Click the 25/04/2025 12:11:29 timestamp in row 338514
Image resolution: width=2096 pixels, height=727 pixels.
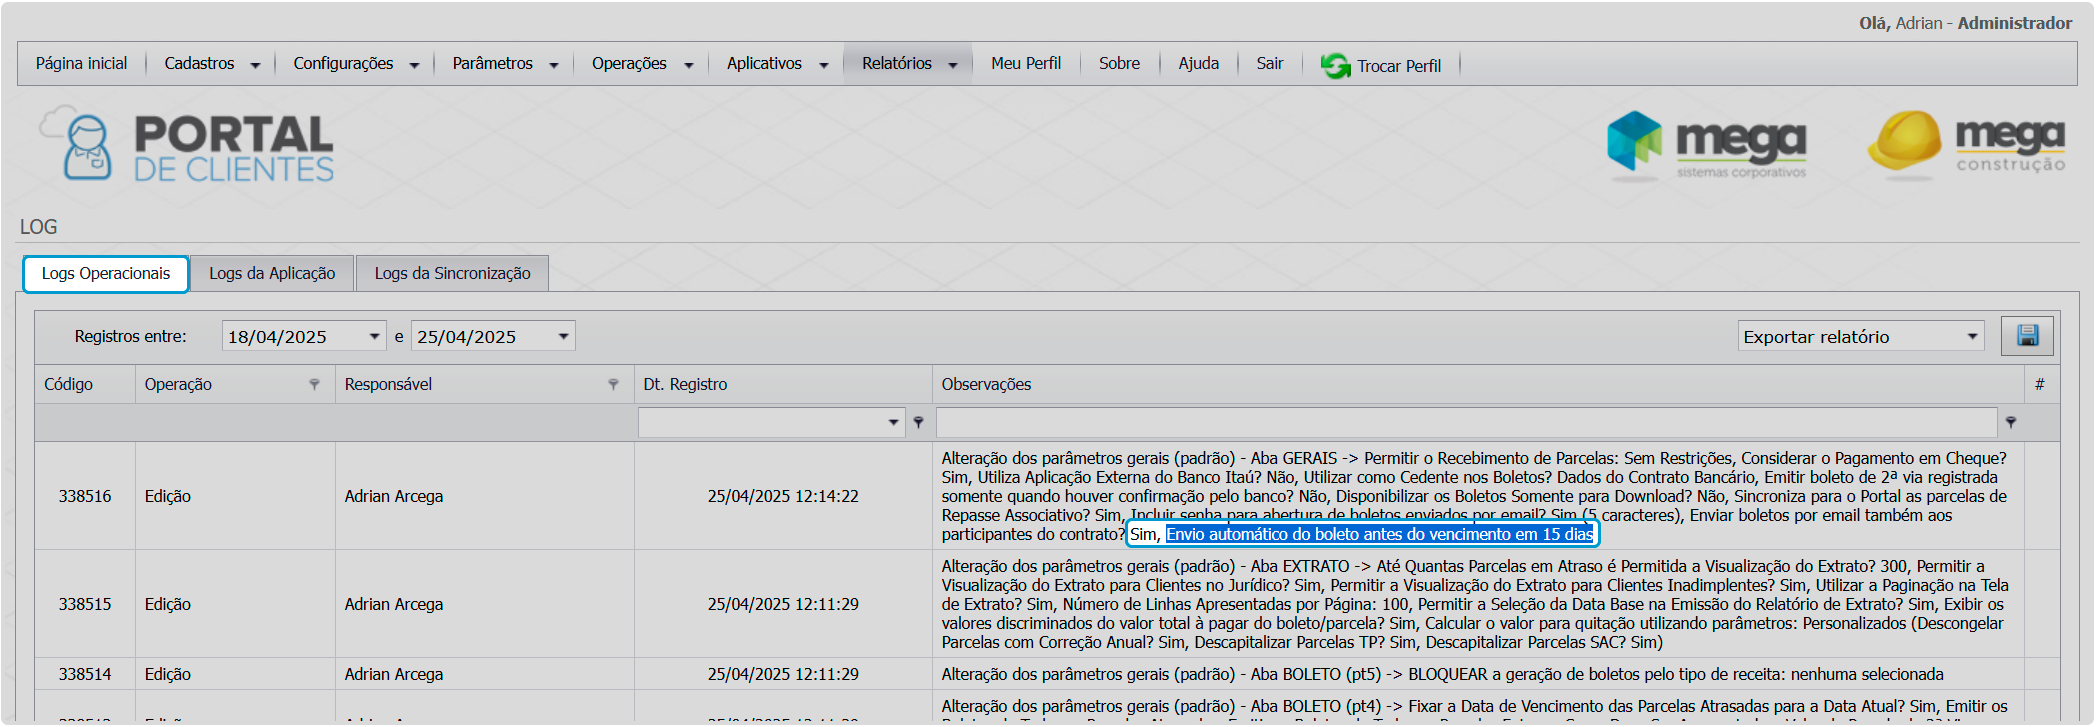point(783,674)
